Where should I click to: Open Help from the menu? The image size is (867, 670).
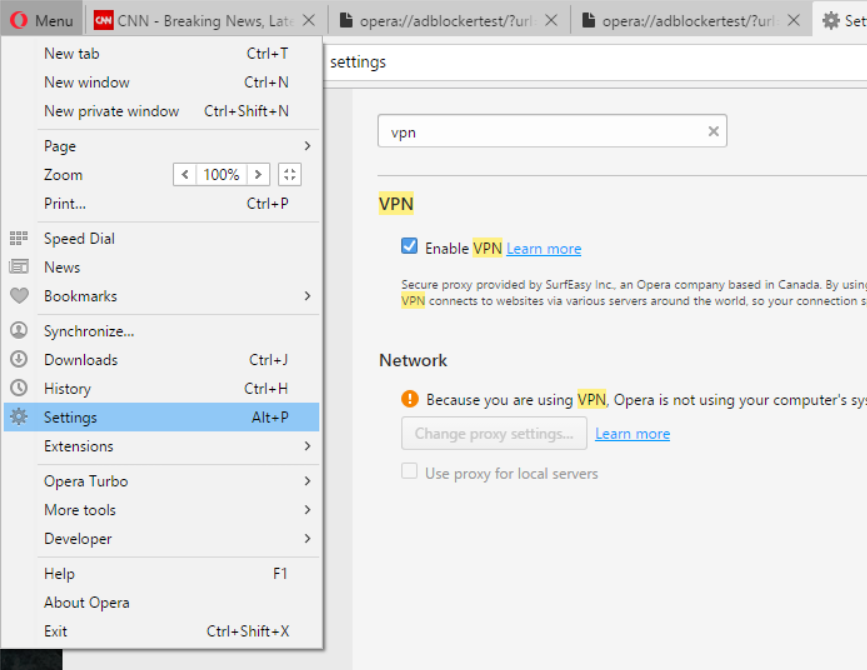[161, 573]
